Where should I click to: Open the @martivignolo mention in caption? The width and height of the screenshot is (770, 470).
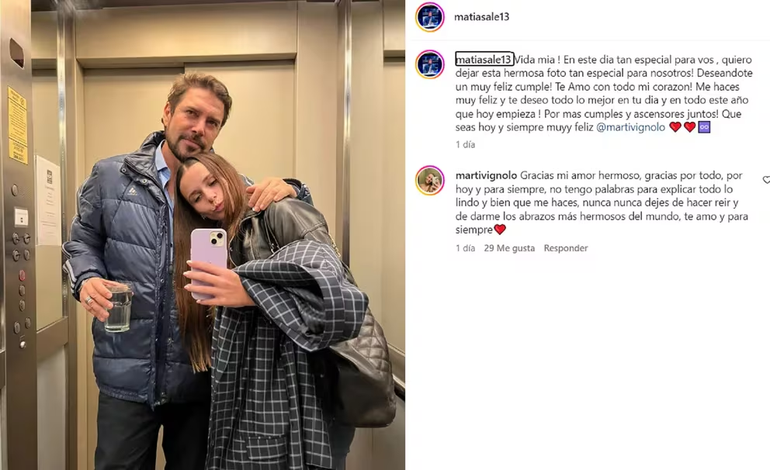631,127
